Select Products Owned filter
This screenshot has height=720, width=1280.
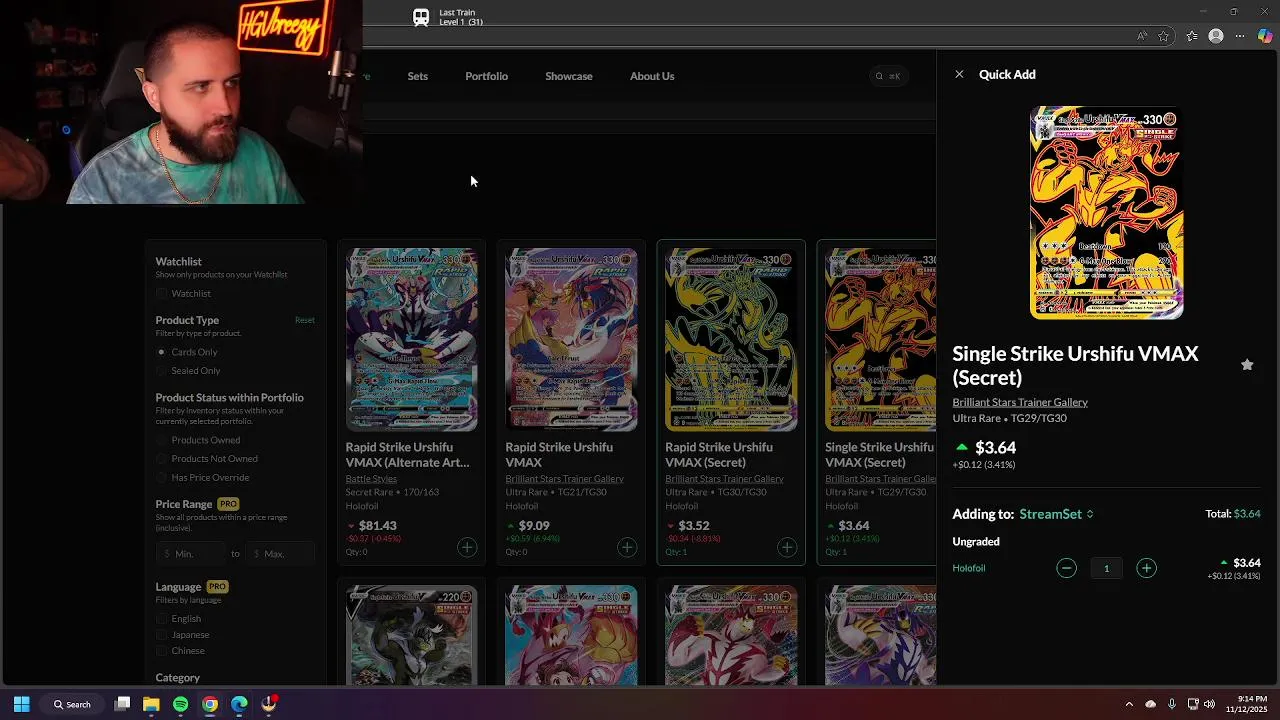[x=162, y=440]
